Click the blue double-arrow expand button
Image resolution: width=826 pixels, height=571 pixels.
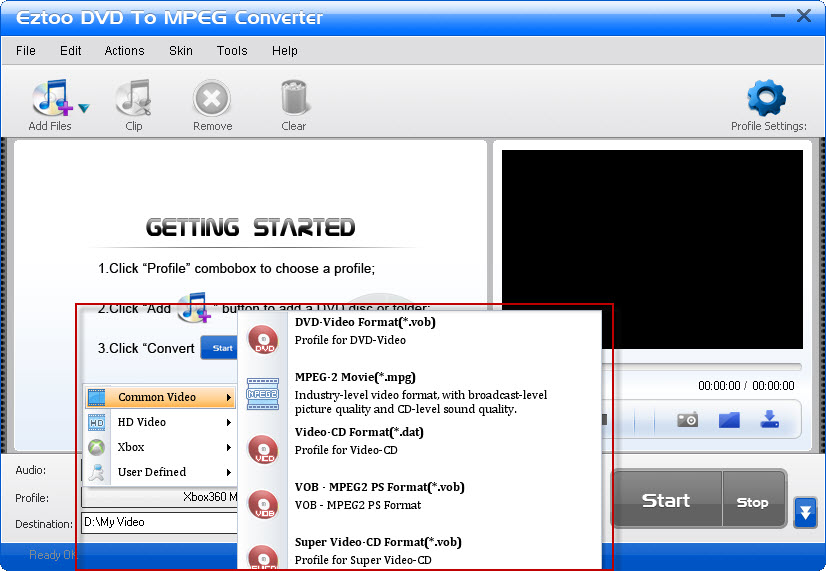[x=805, y=512]
